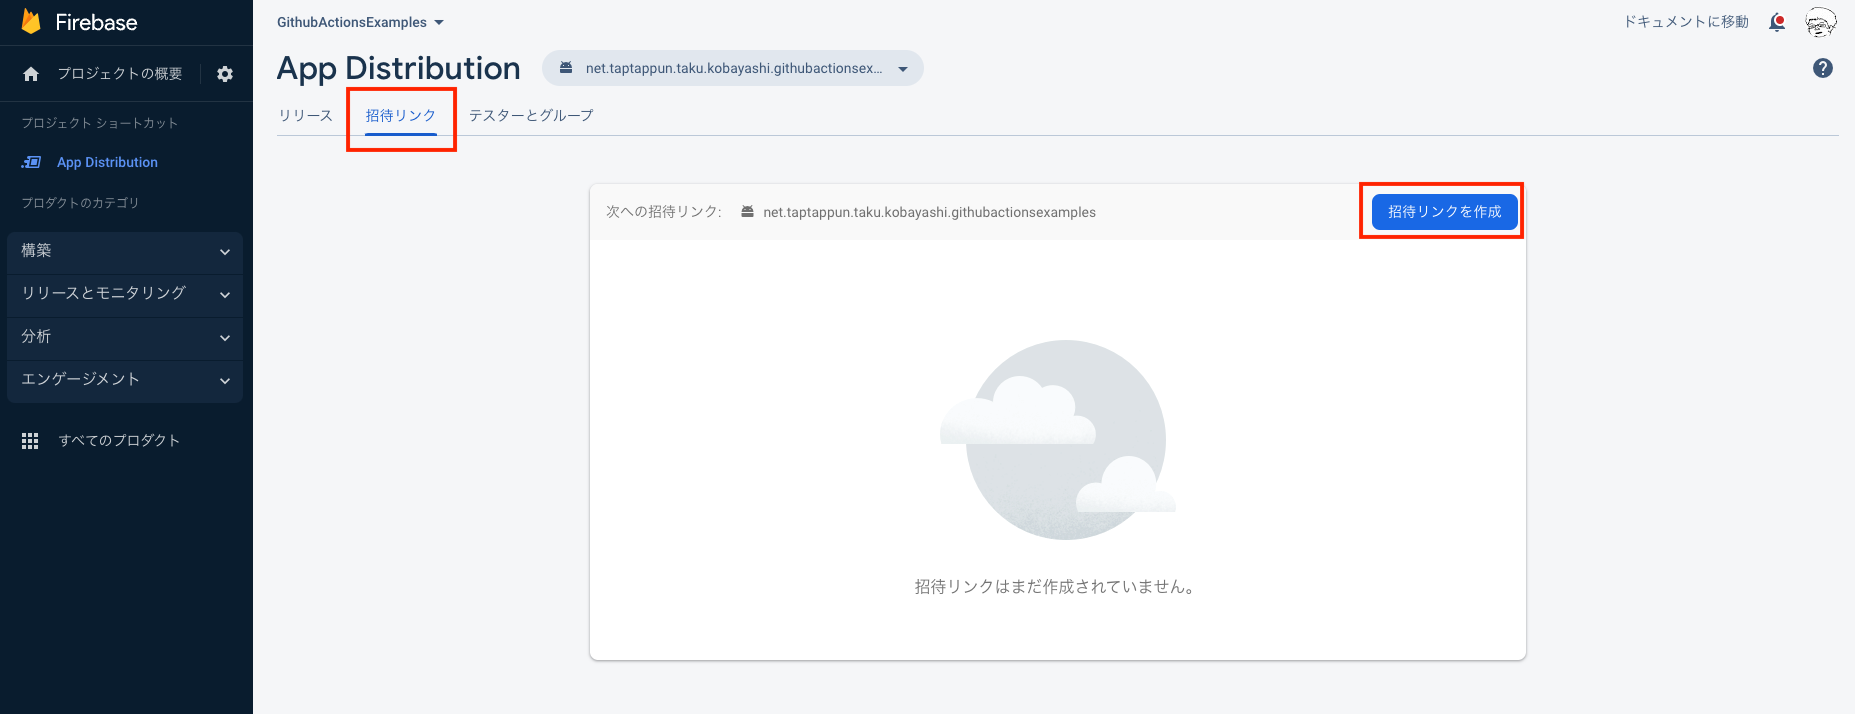Click Android icon beside invite link package name
Image resolution: width=1855 pixels, height=714 pixels.
click(x=747, y=212)
